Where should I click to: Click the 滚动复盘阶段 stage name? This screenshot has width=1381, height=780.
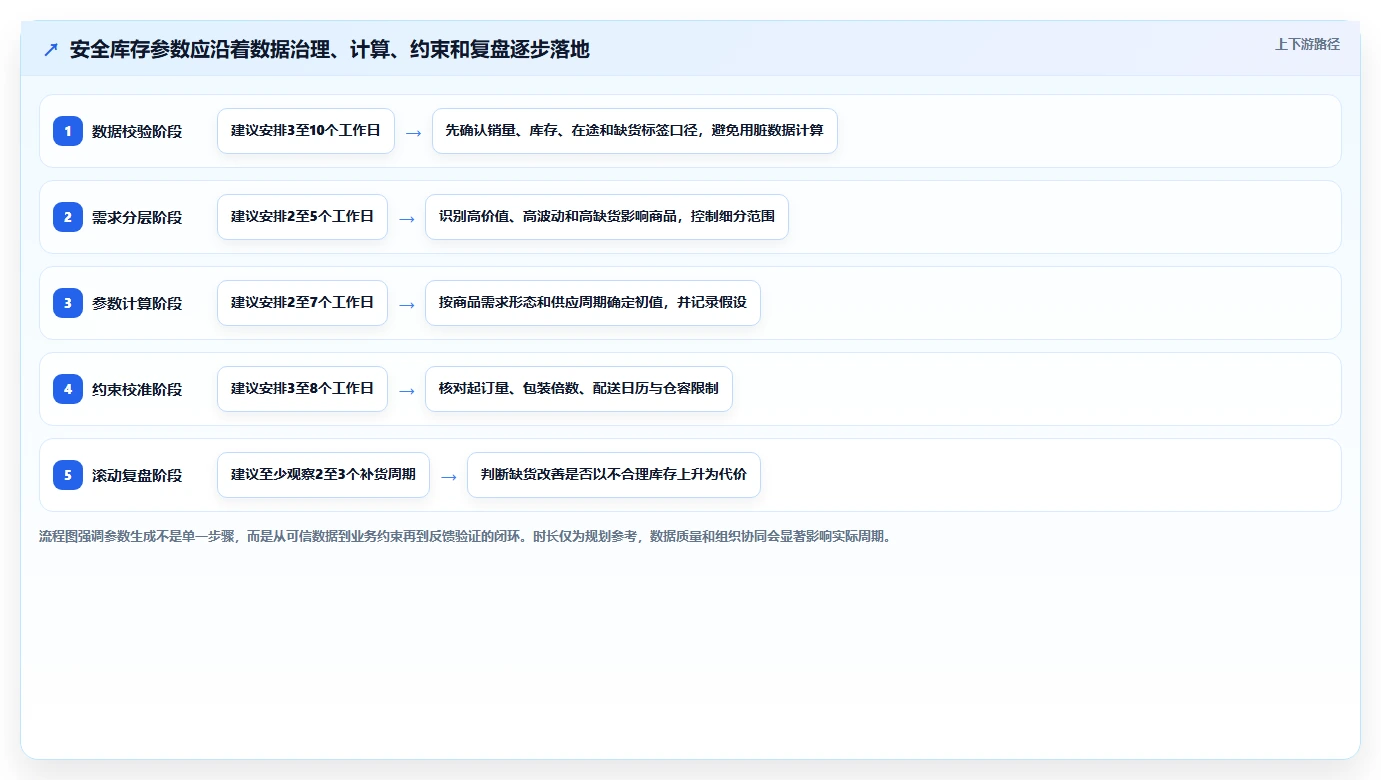(137, 475)
